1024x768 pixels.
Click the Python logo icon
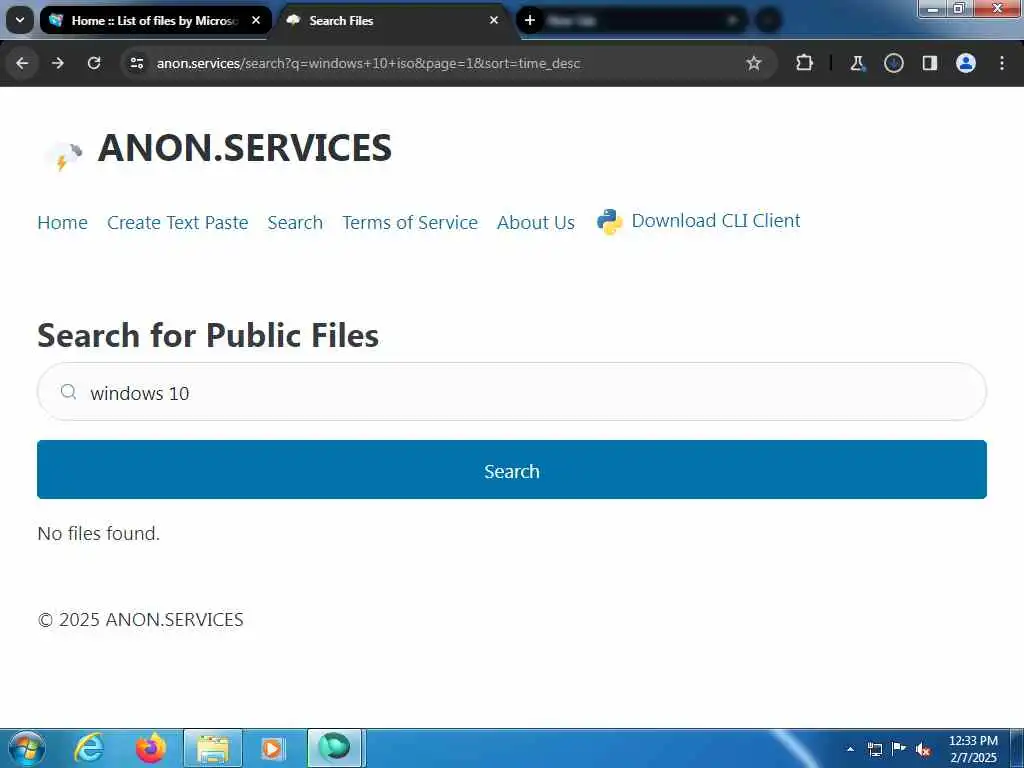609,222
